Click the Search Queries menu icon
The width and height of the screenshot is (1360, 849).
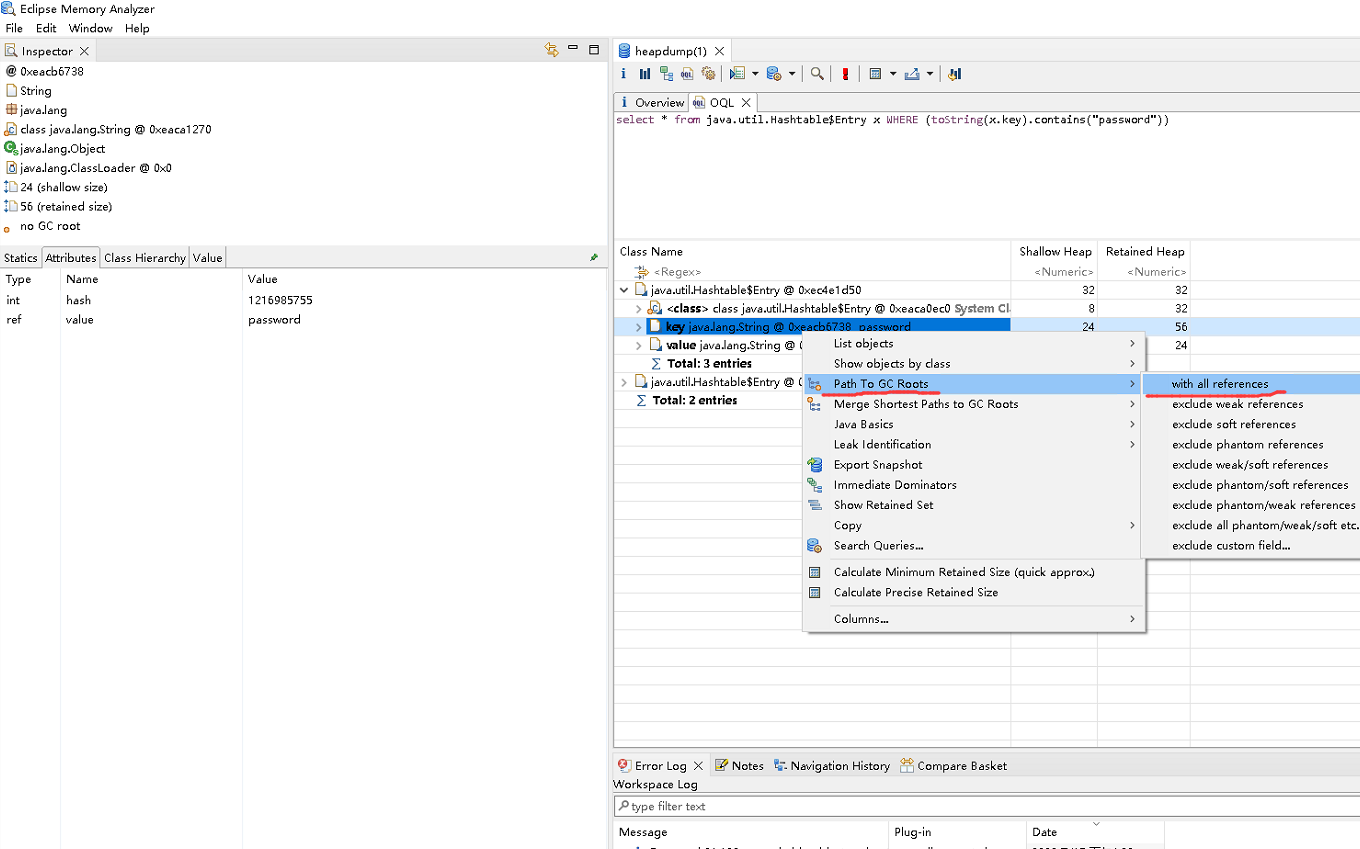pyautogui.click(x=814, y=546)
